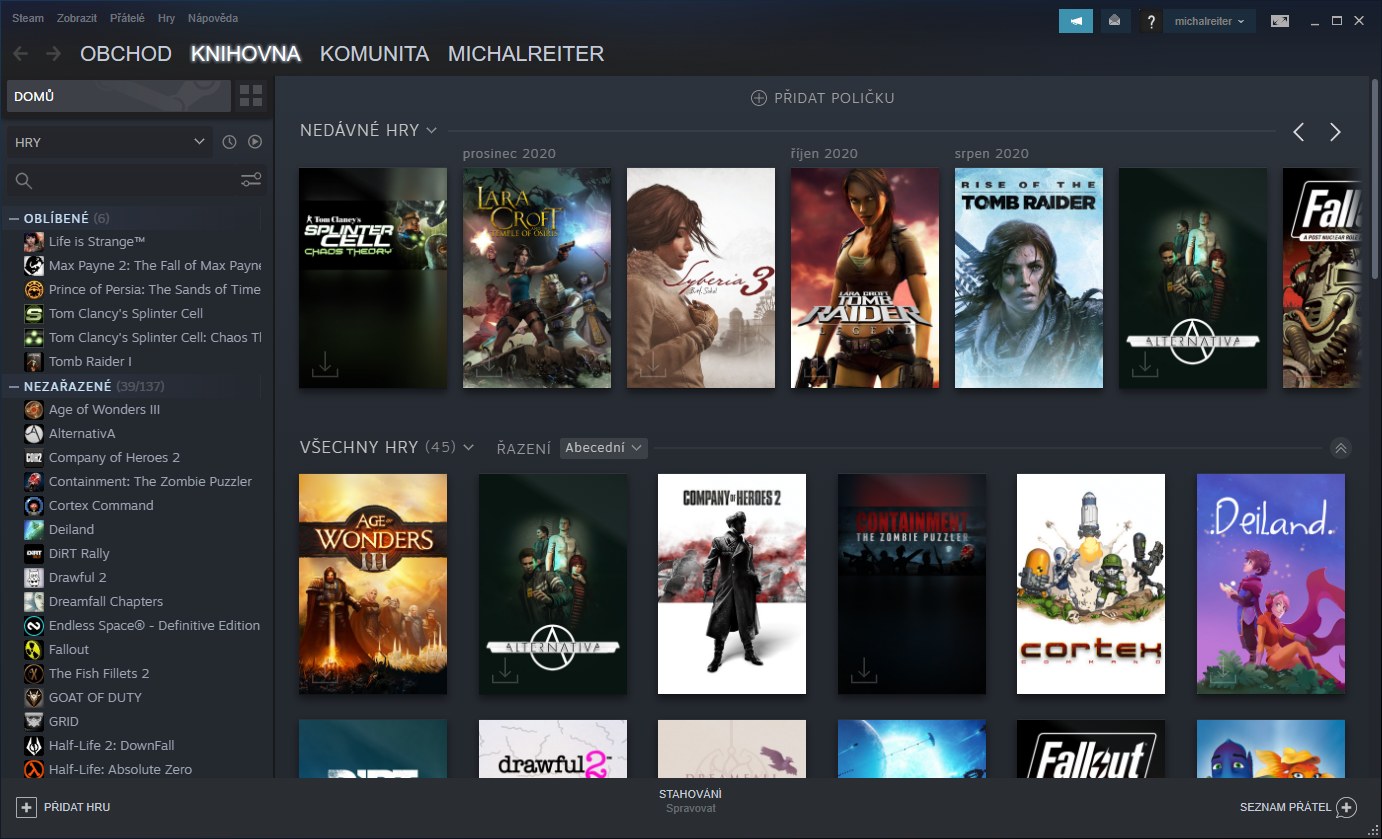Click the recent activity clock icon
Screen dimensions: 1382x839
tap(229, 142)
